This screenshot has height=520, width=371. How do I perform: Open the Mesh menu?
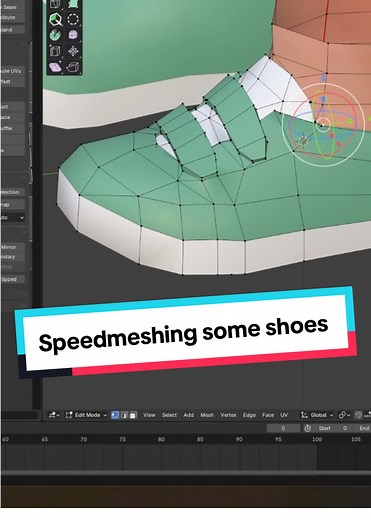click(207, 415)
